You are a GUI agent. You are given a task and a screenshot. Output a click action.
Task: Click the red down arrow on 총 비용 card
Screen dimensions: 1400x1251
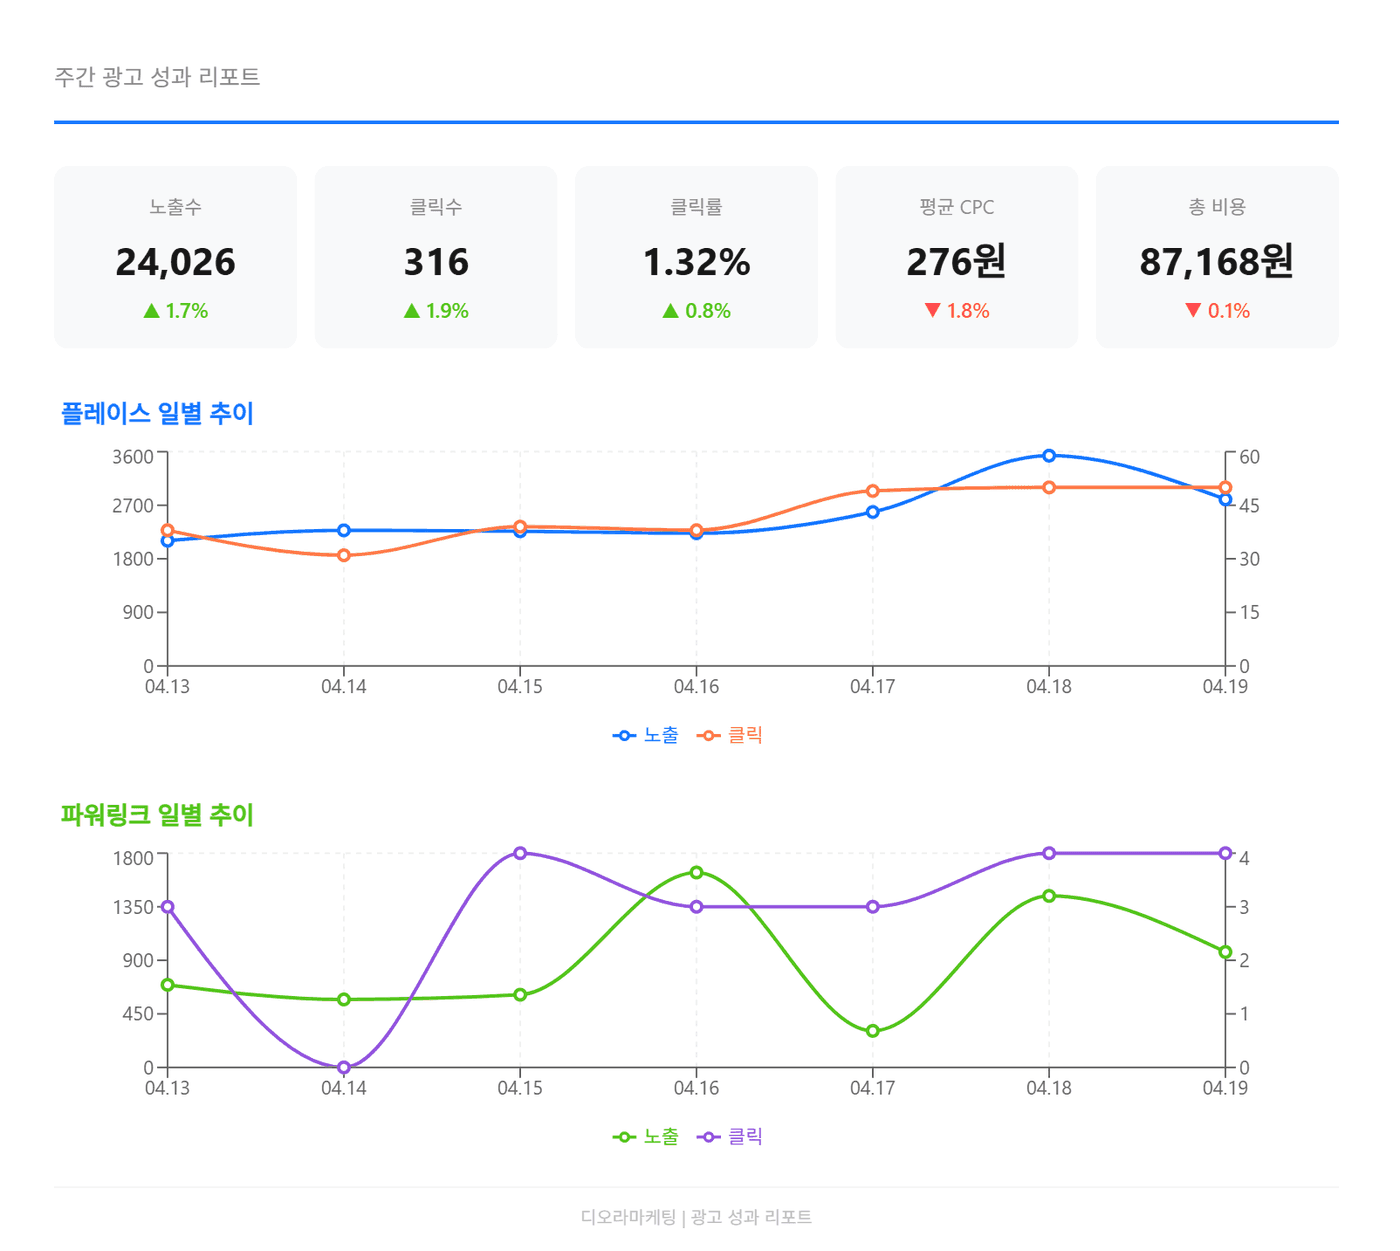click(x=1190, y=310)
